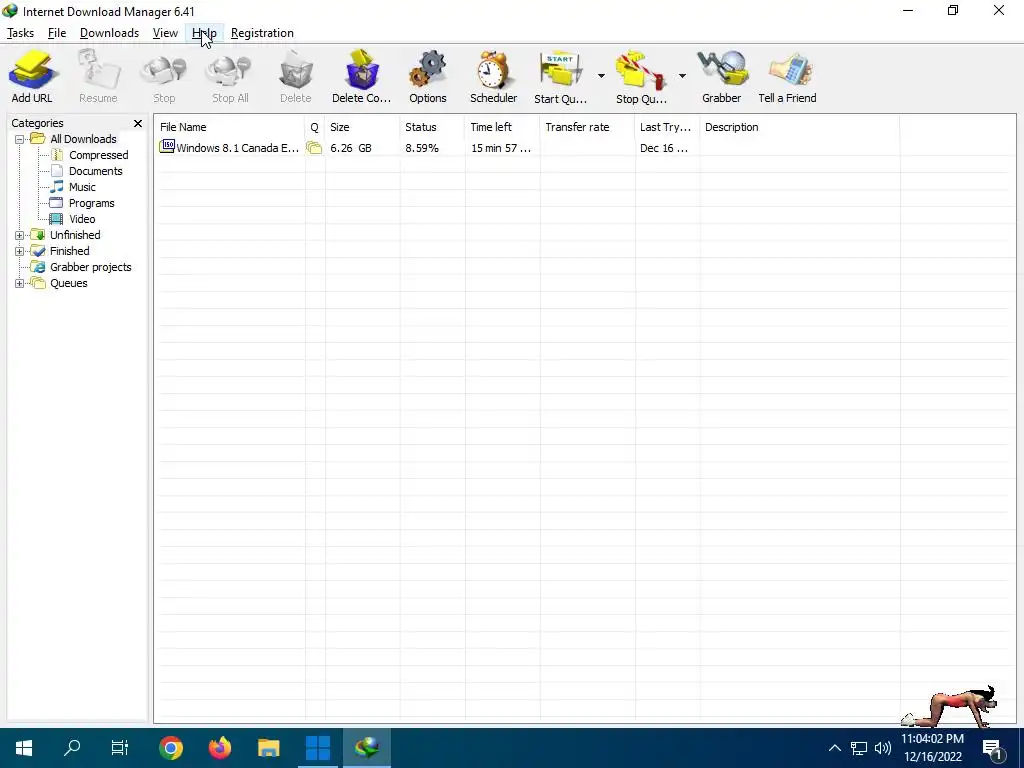Image resolution: width=1024 pixels, height=768 pixels.
Task: Collapse the All Downloads tree node
Action: 20,139
